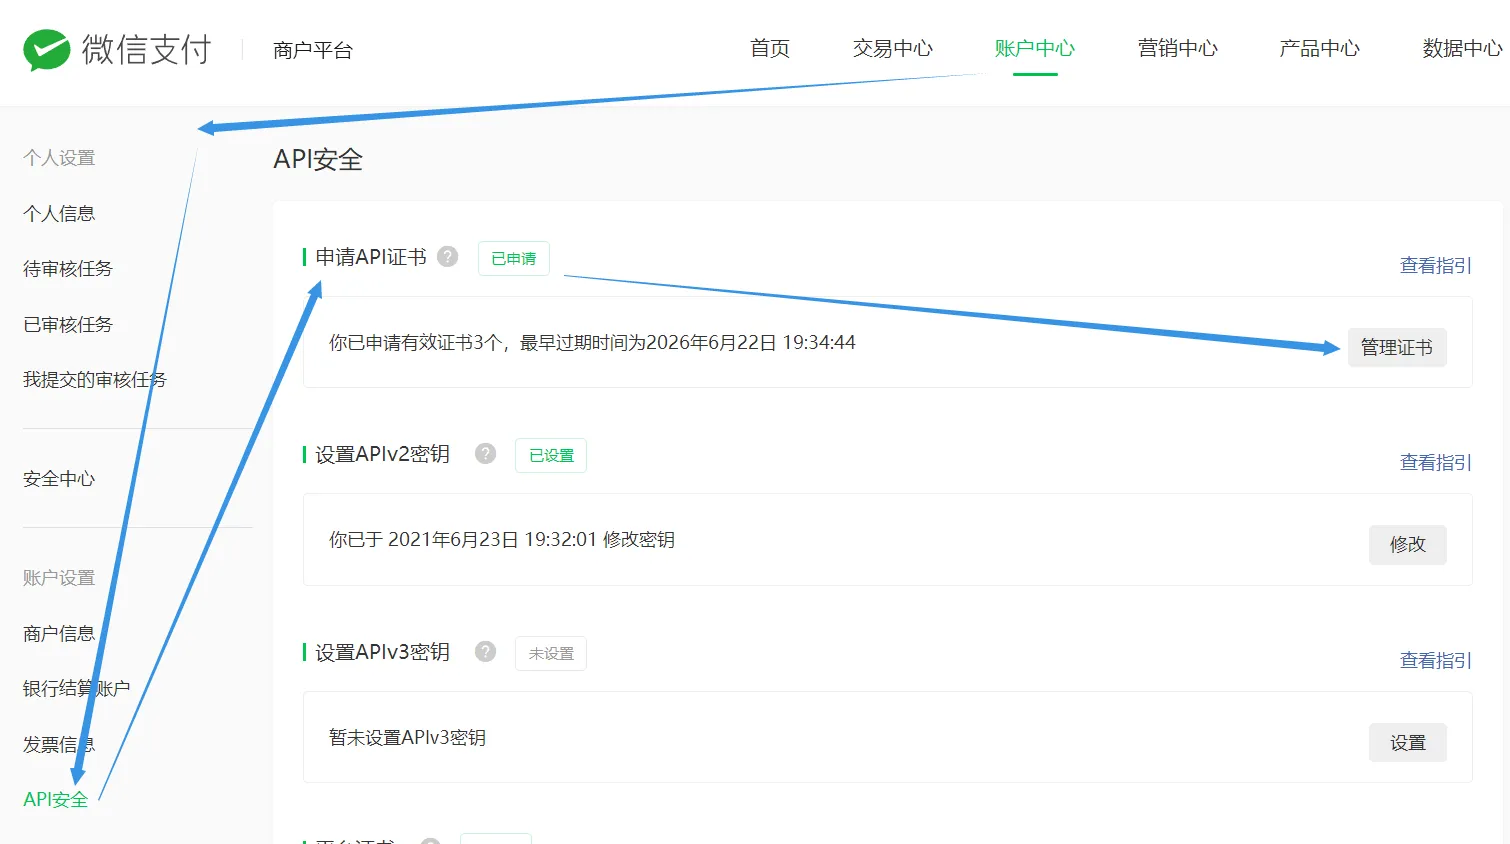Open 查看指引 link for APIv2 key
The height and width of the screenshot is (844, 1510).
pyautogui.click(x=1435, y=462)
